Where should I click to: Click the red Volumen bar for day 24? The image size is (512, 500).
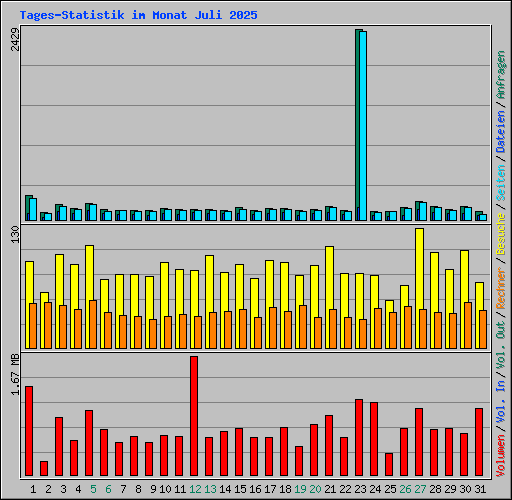pyautogui.click(x=374, y=439)
